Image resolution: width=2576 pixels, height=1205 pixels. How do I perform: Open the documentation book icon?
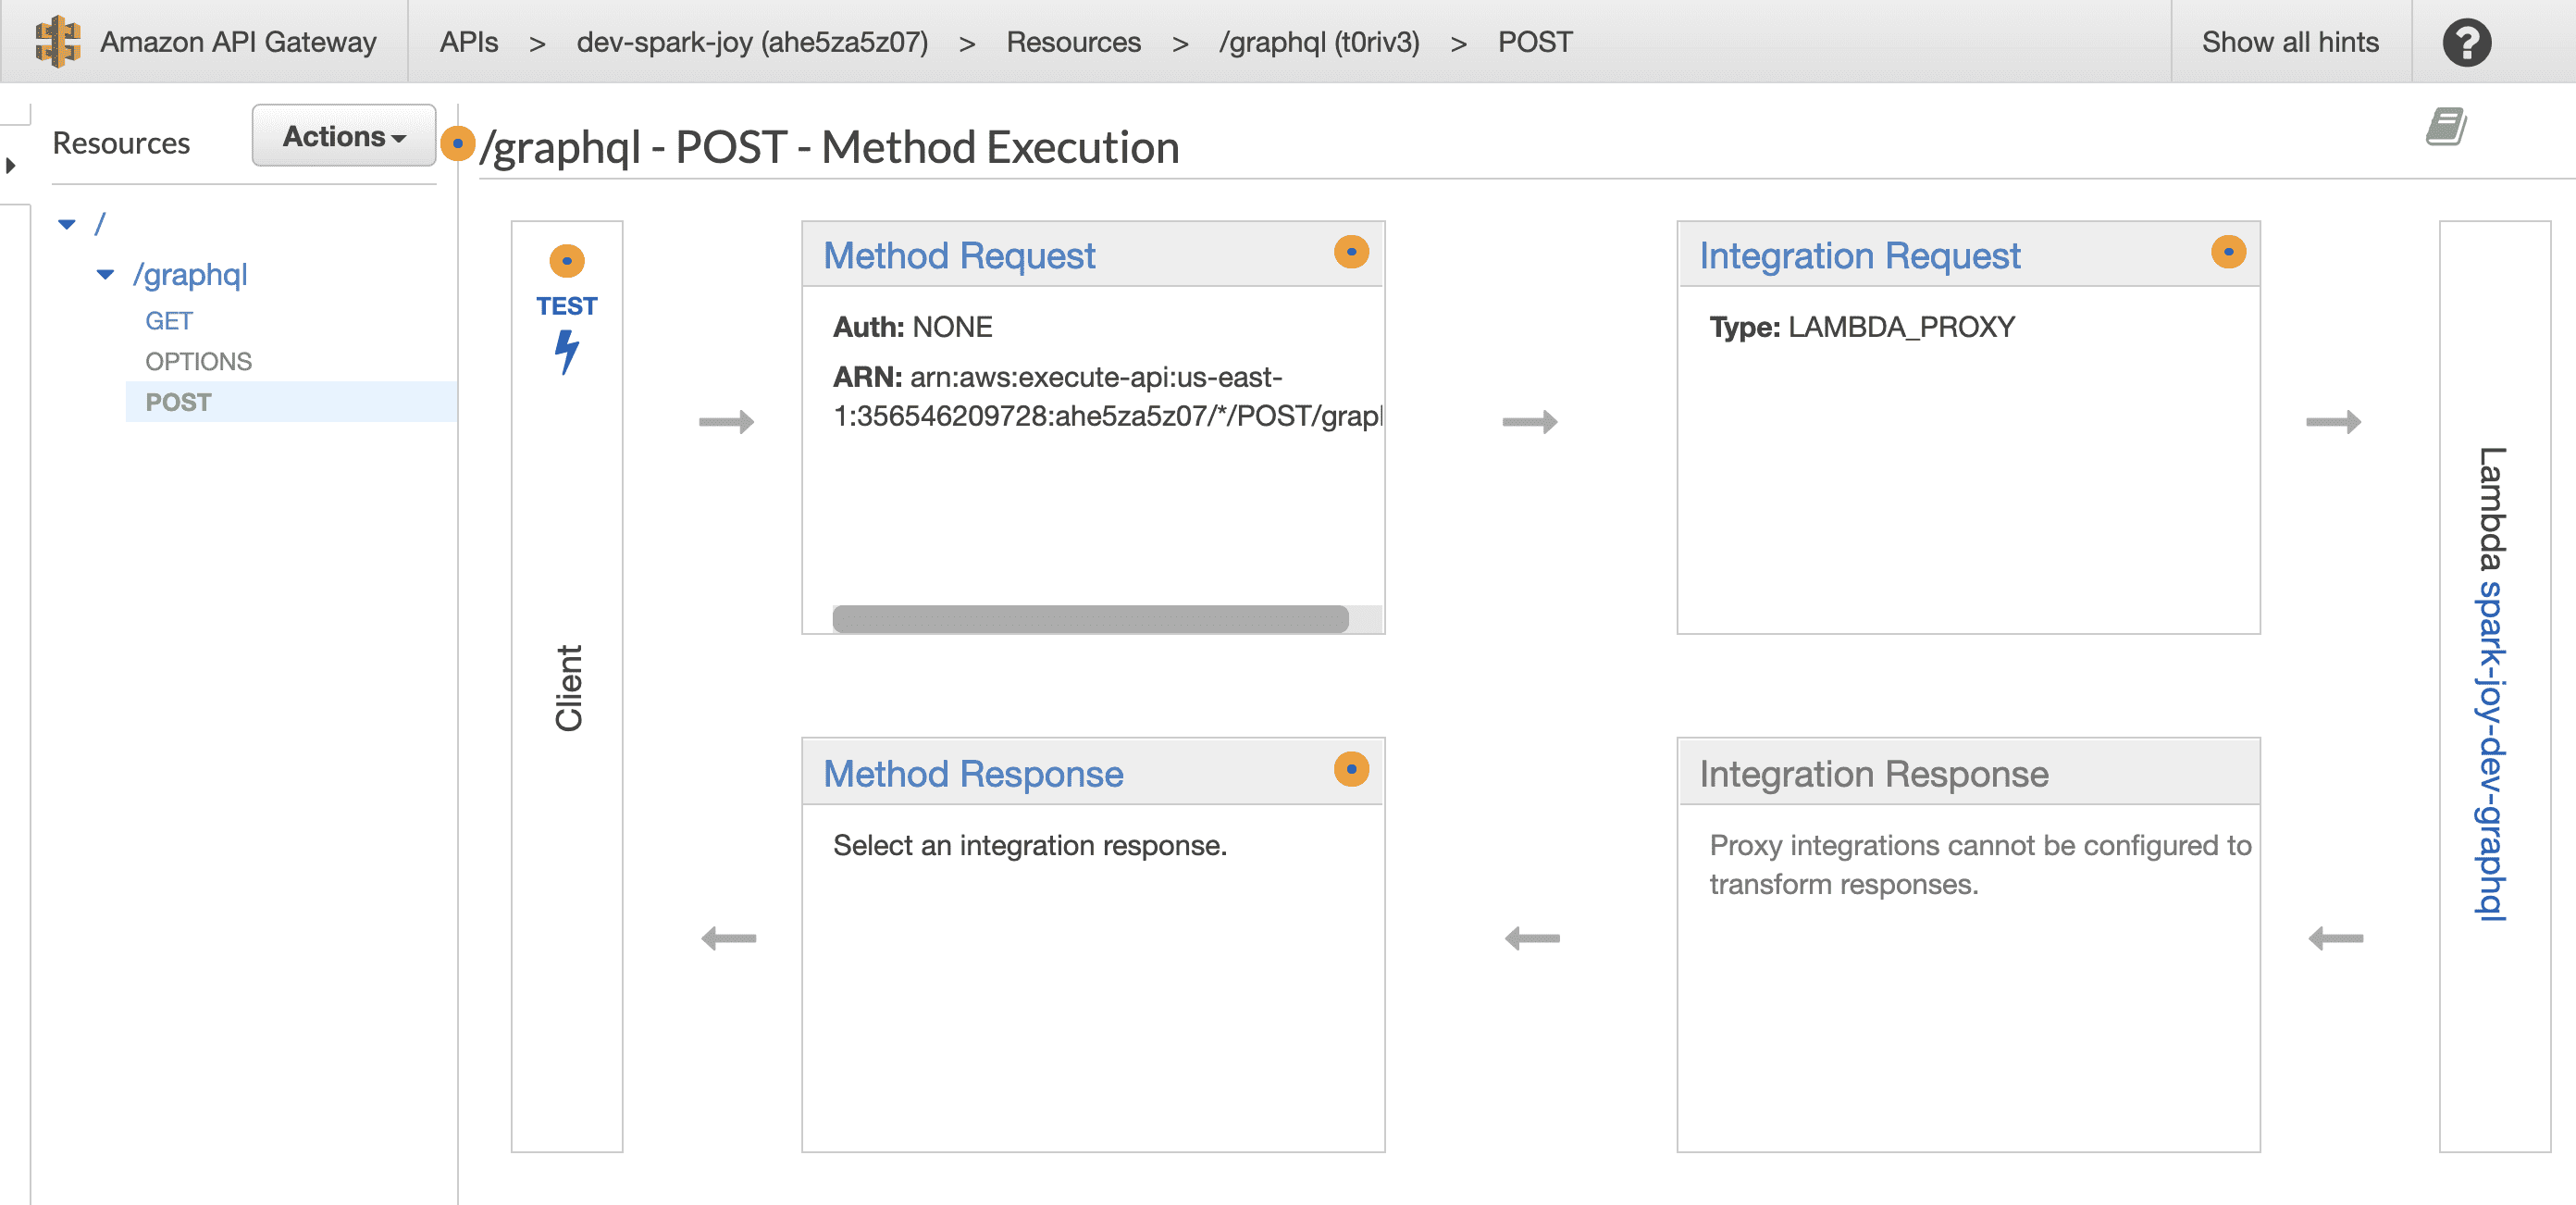(2445, 127)
